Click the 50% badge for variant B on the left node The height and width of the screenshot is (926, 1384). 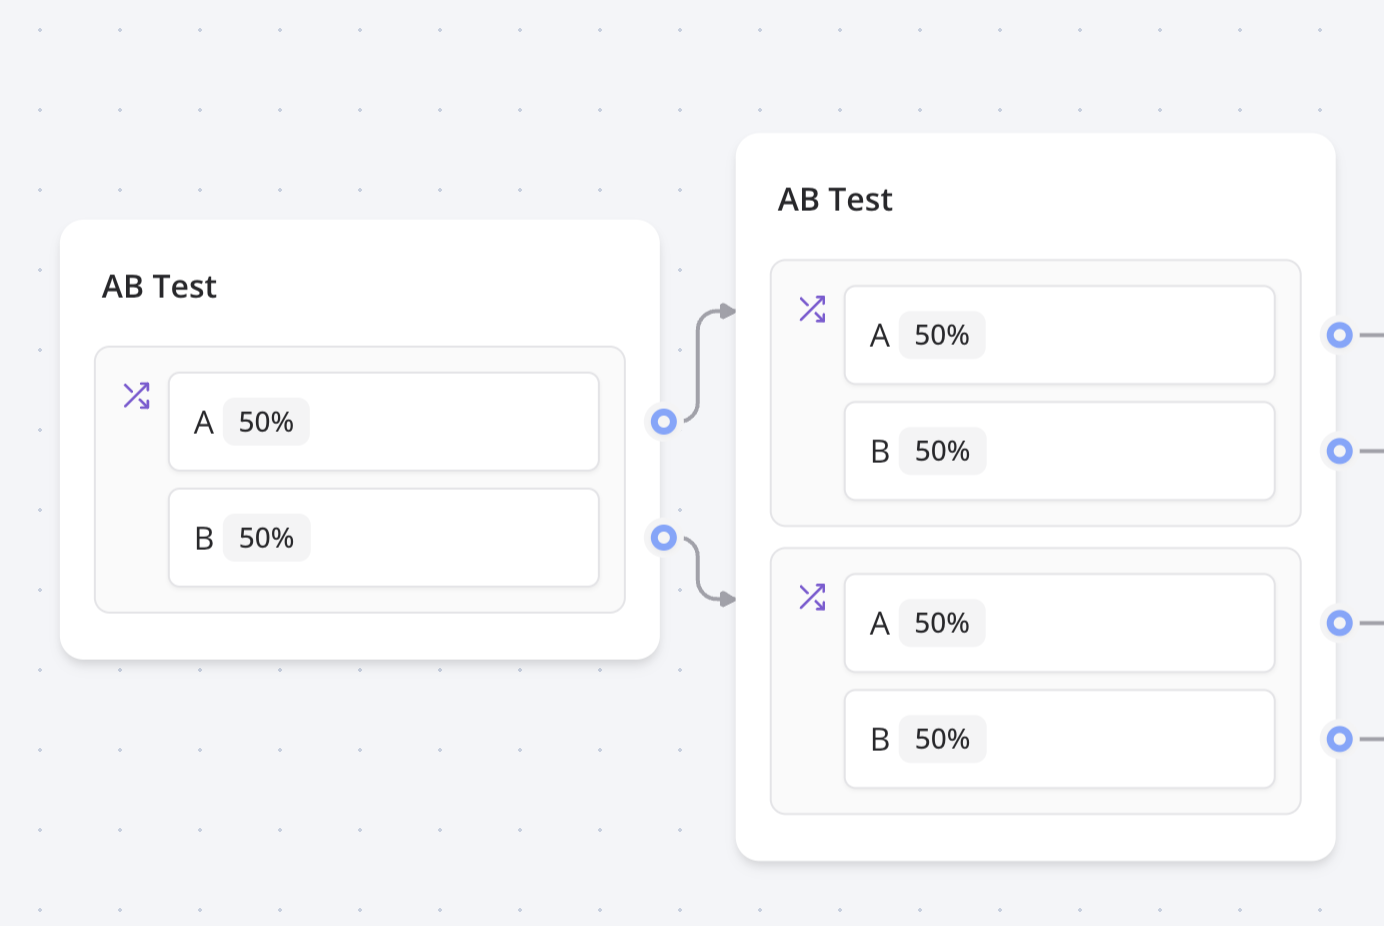coord(266,538)
